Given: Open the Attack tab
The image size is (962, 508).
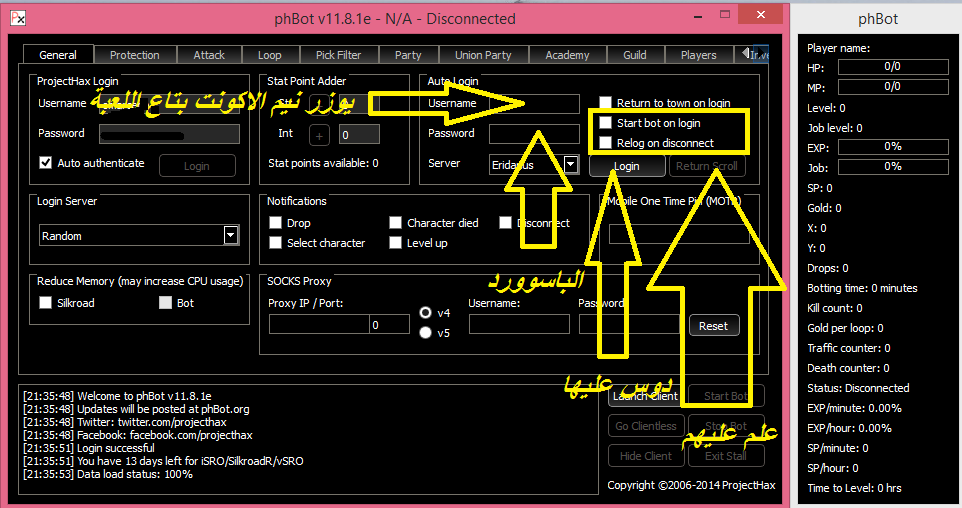Looking at the screenshot, I should 209,55.
